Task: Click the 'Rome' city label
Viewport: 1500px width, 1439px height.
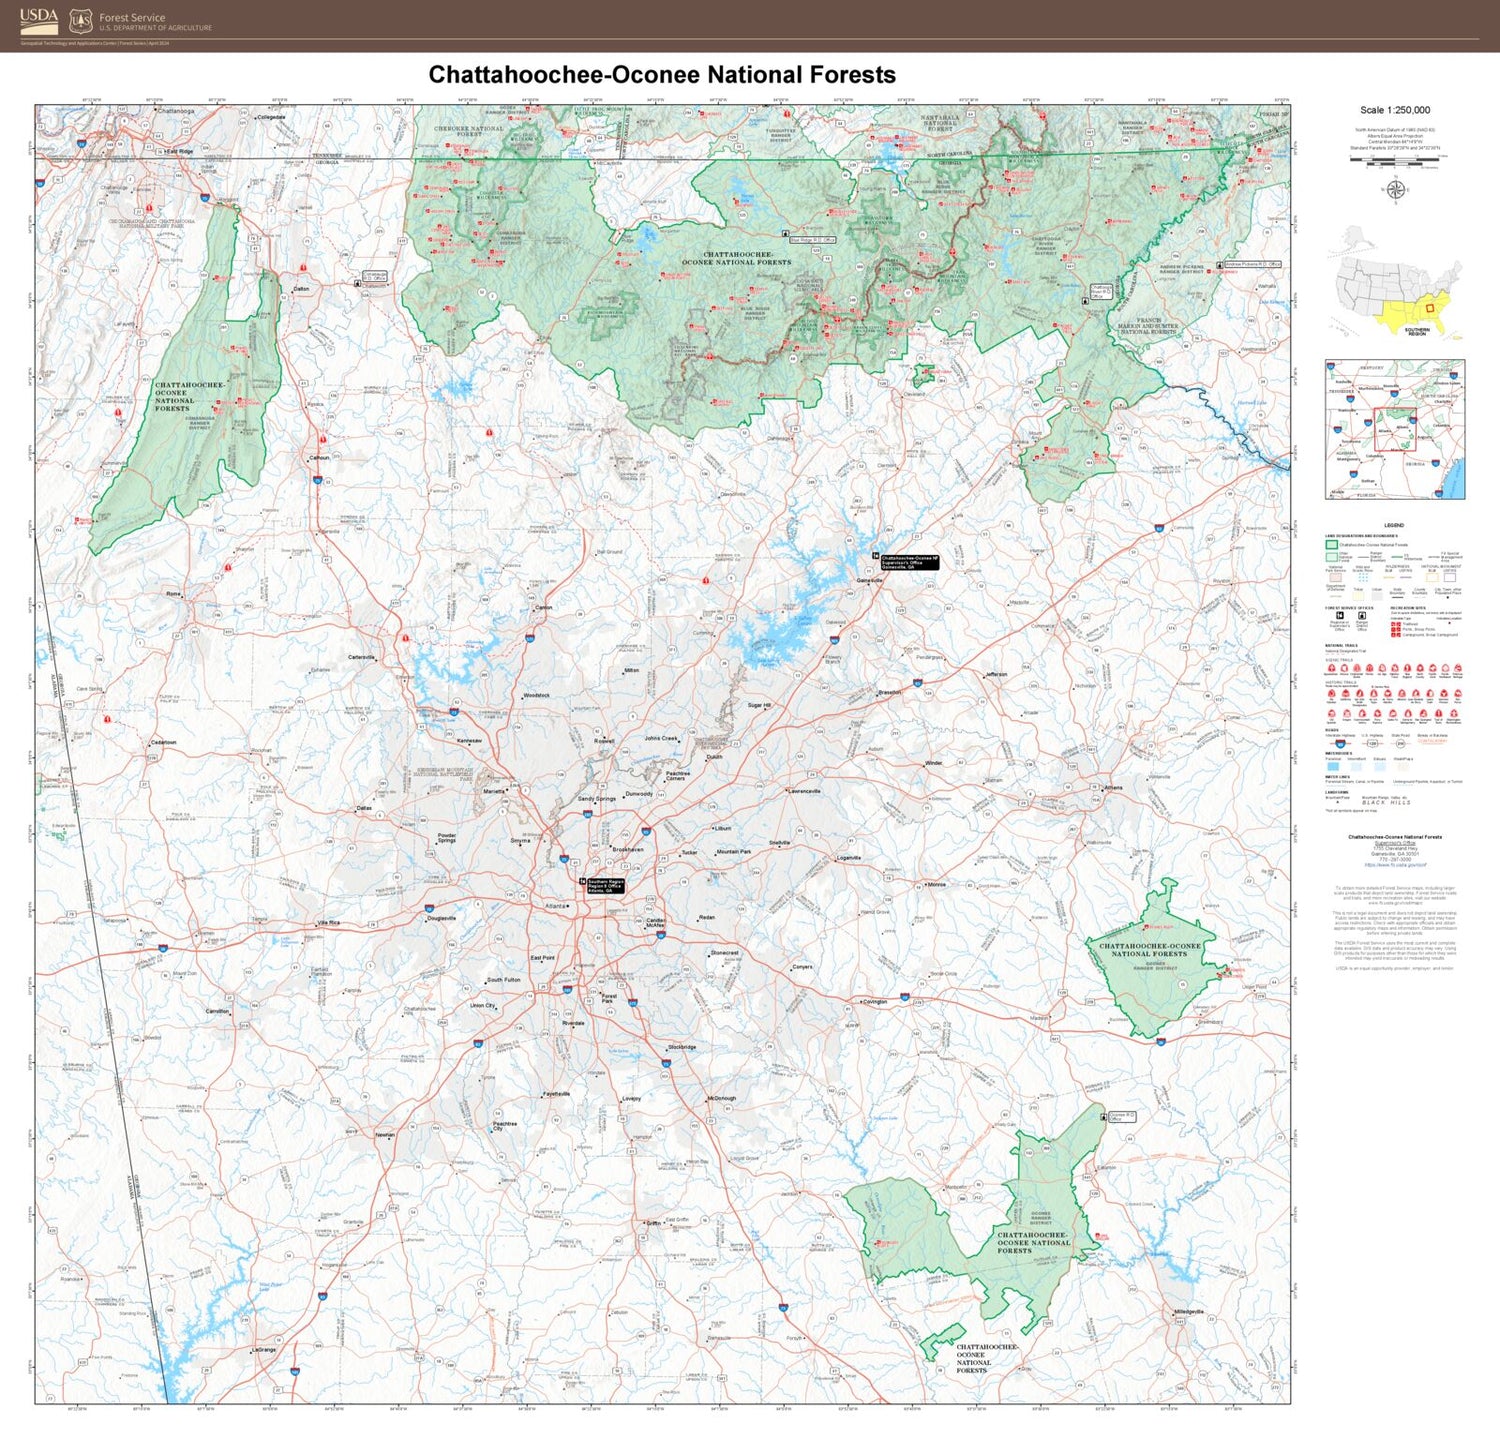Action: [173, 594]
